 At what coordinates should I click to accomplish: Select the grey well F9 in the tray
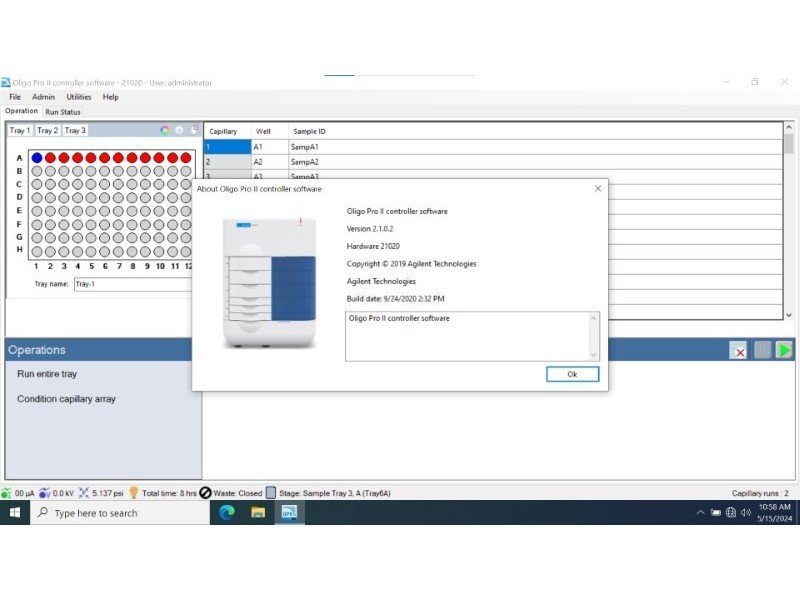point(145,224)
